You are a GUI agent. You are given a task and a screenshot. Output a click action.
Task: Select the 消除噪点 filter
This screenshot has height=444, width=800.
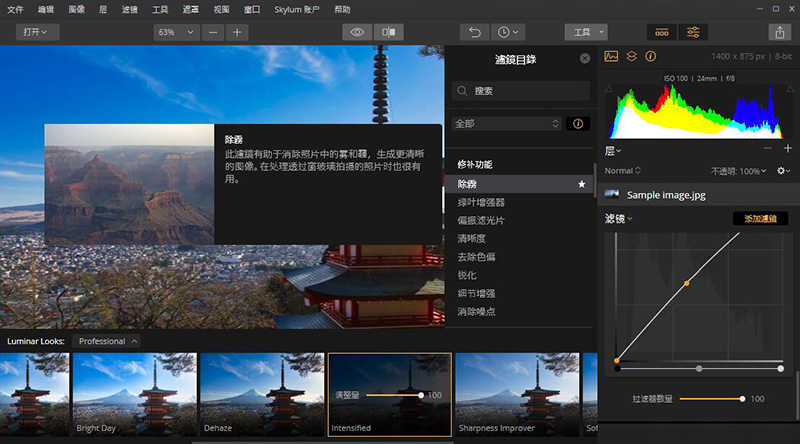pos(476,311)
